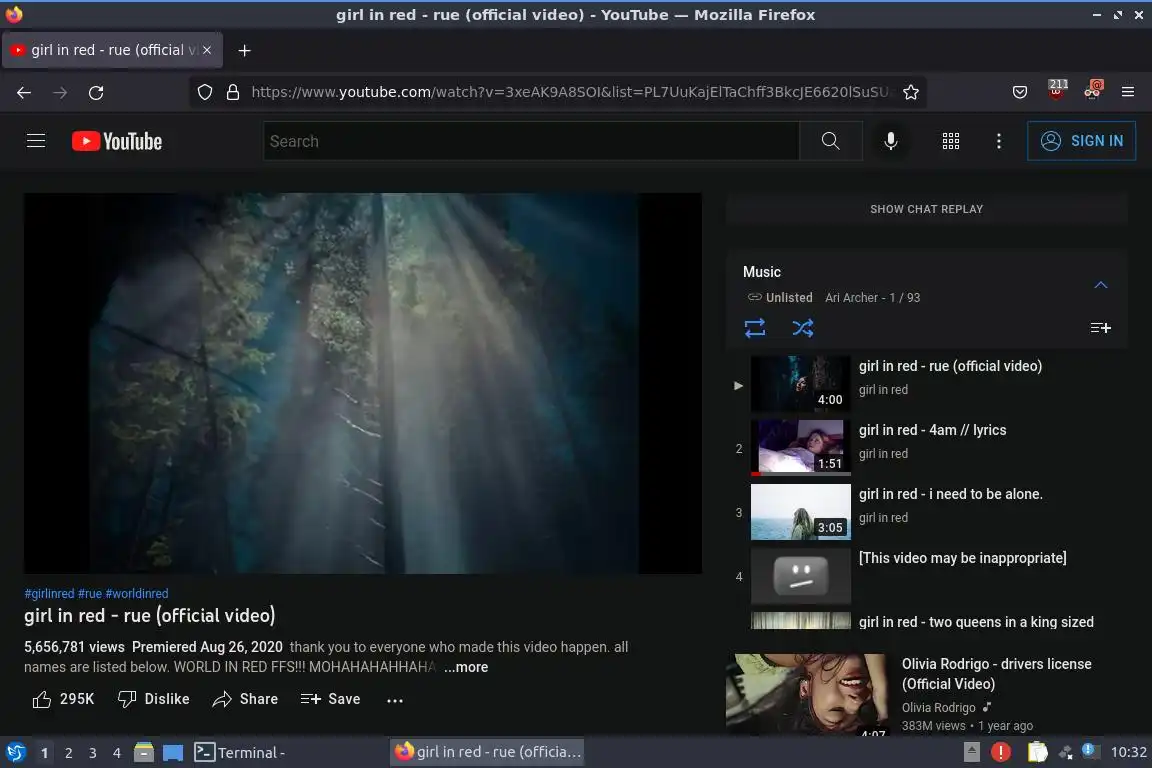The width and height of the screenshot is (1152, 768).
Task: Click the 10:32 clock
Action: (x=1128, y=752)
